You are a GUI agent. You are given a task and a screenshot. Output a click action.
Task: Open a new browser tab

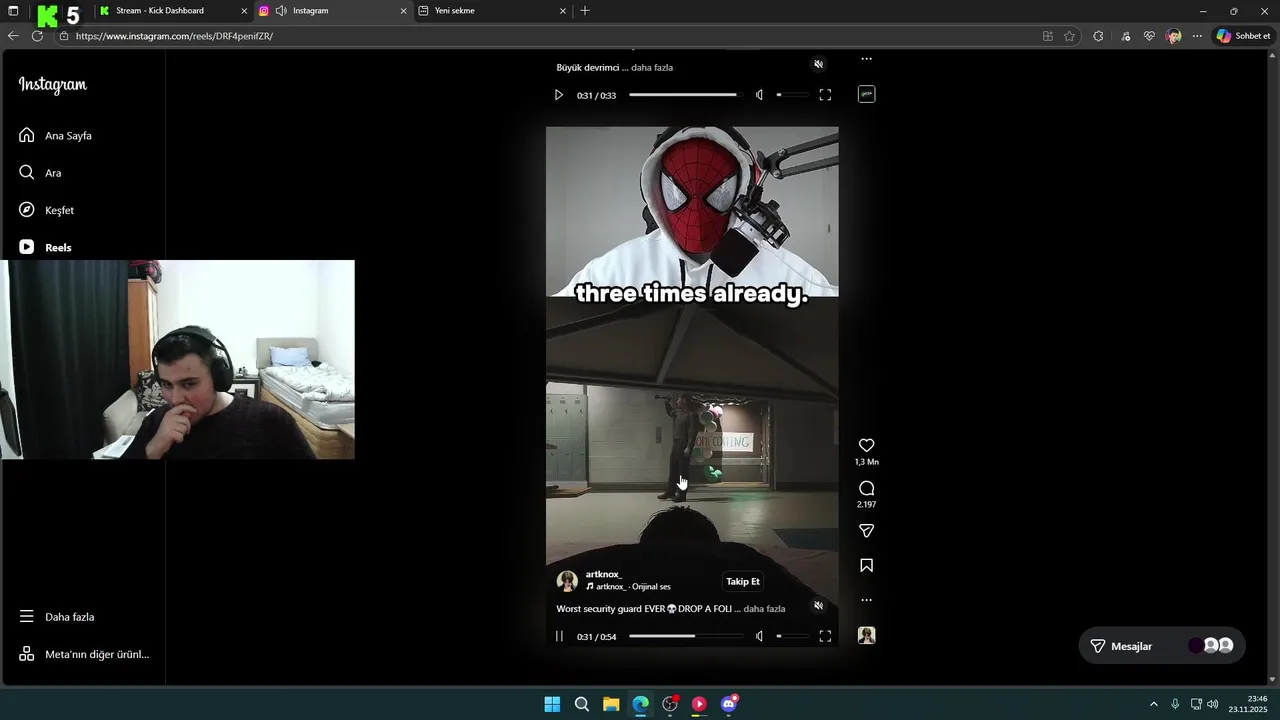click(x=585, y=11)
